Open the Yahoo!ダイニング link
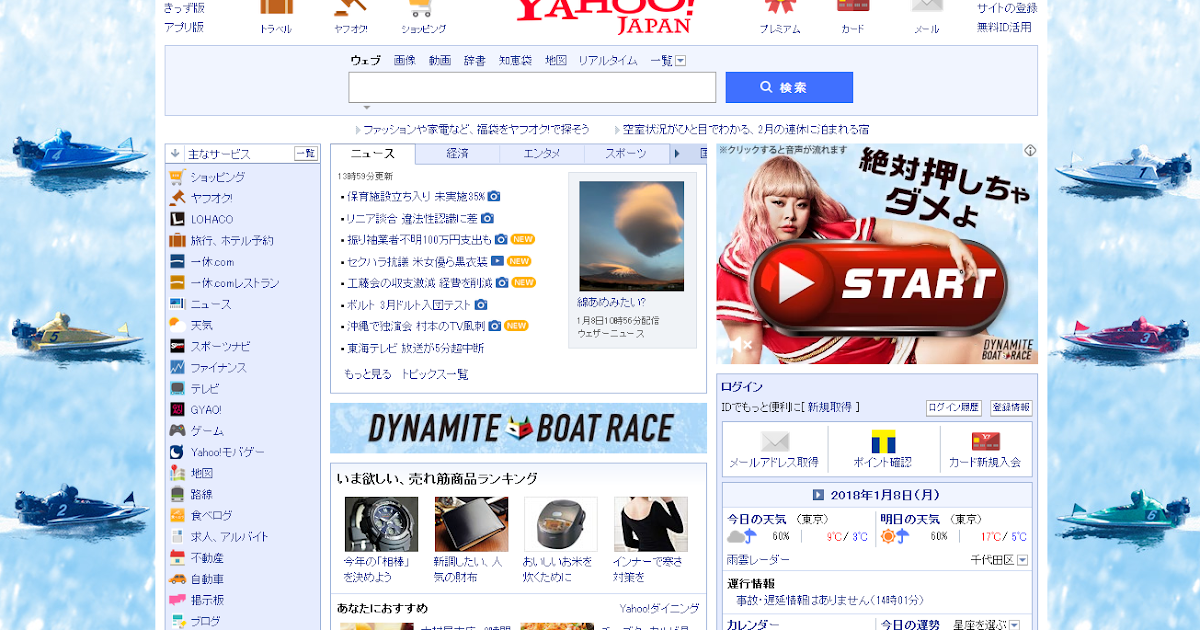This screenshot has height=630, width=1200. (659, 608)
